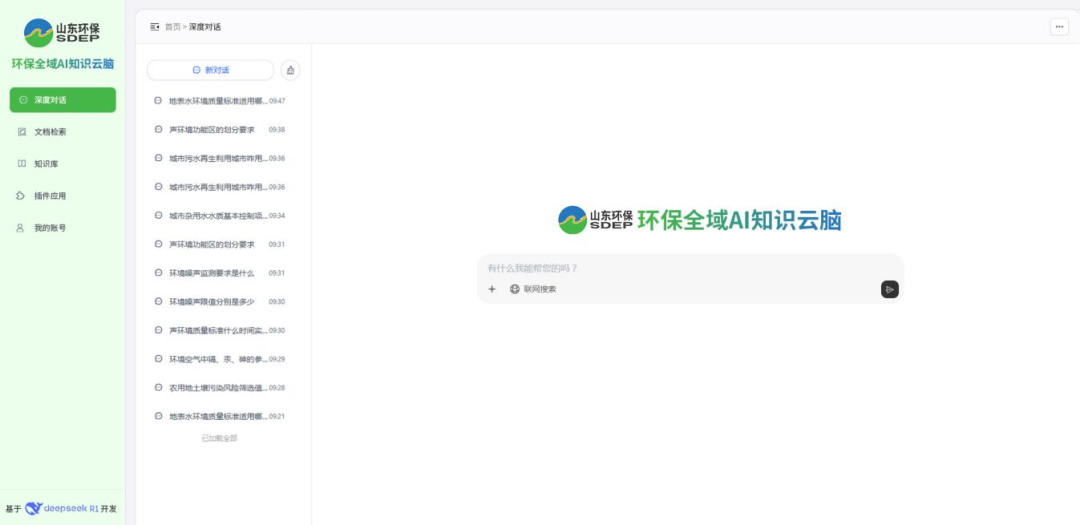Screen dimensions: 1080x525
Task: Open 09:31 conversation 声环境功能区的划分要求
Action: coord(219,245)
